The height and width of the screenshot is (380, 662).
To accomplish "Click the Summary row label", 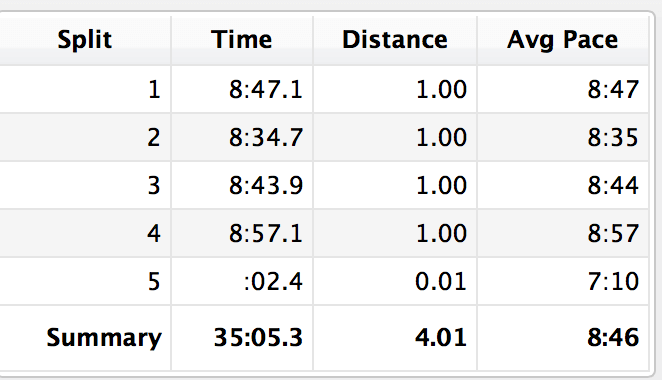I will pos(104,338).
